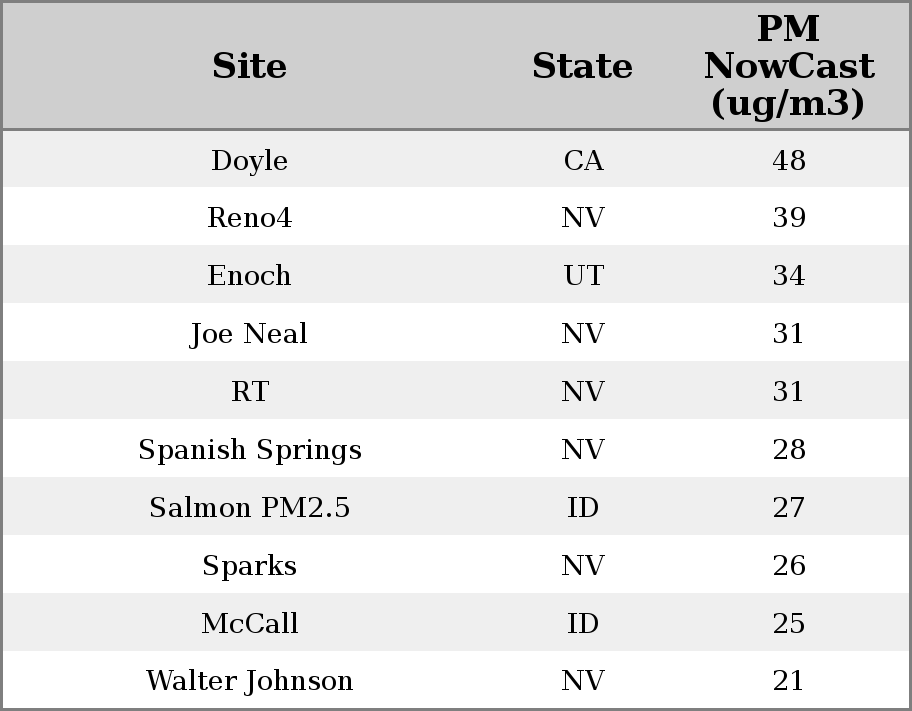Click the CA state cell for Doyle

[583, 161]
